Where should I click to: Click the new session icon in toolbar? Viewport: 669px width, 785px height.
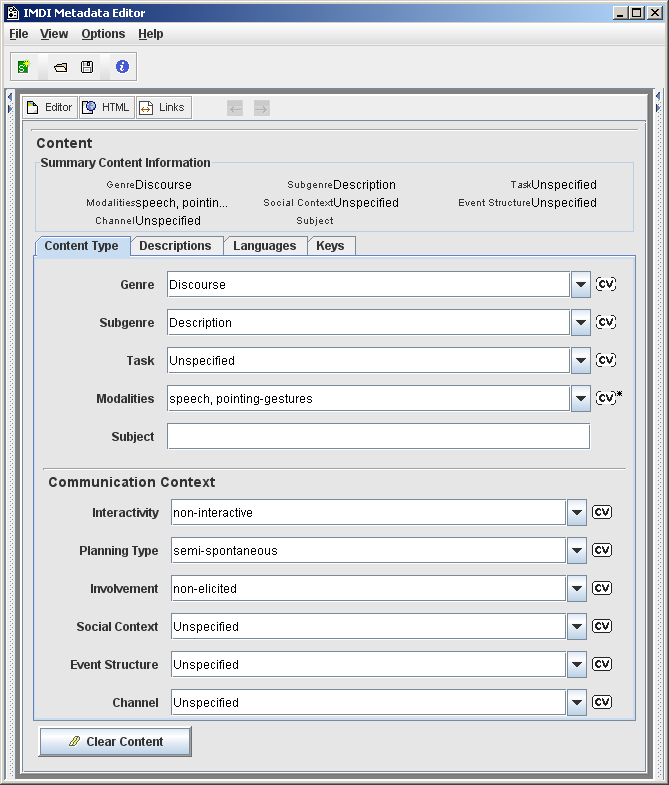[x=24, y=67]
